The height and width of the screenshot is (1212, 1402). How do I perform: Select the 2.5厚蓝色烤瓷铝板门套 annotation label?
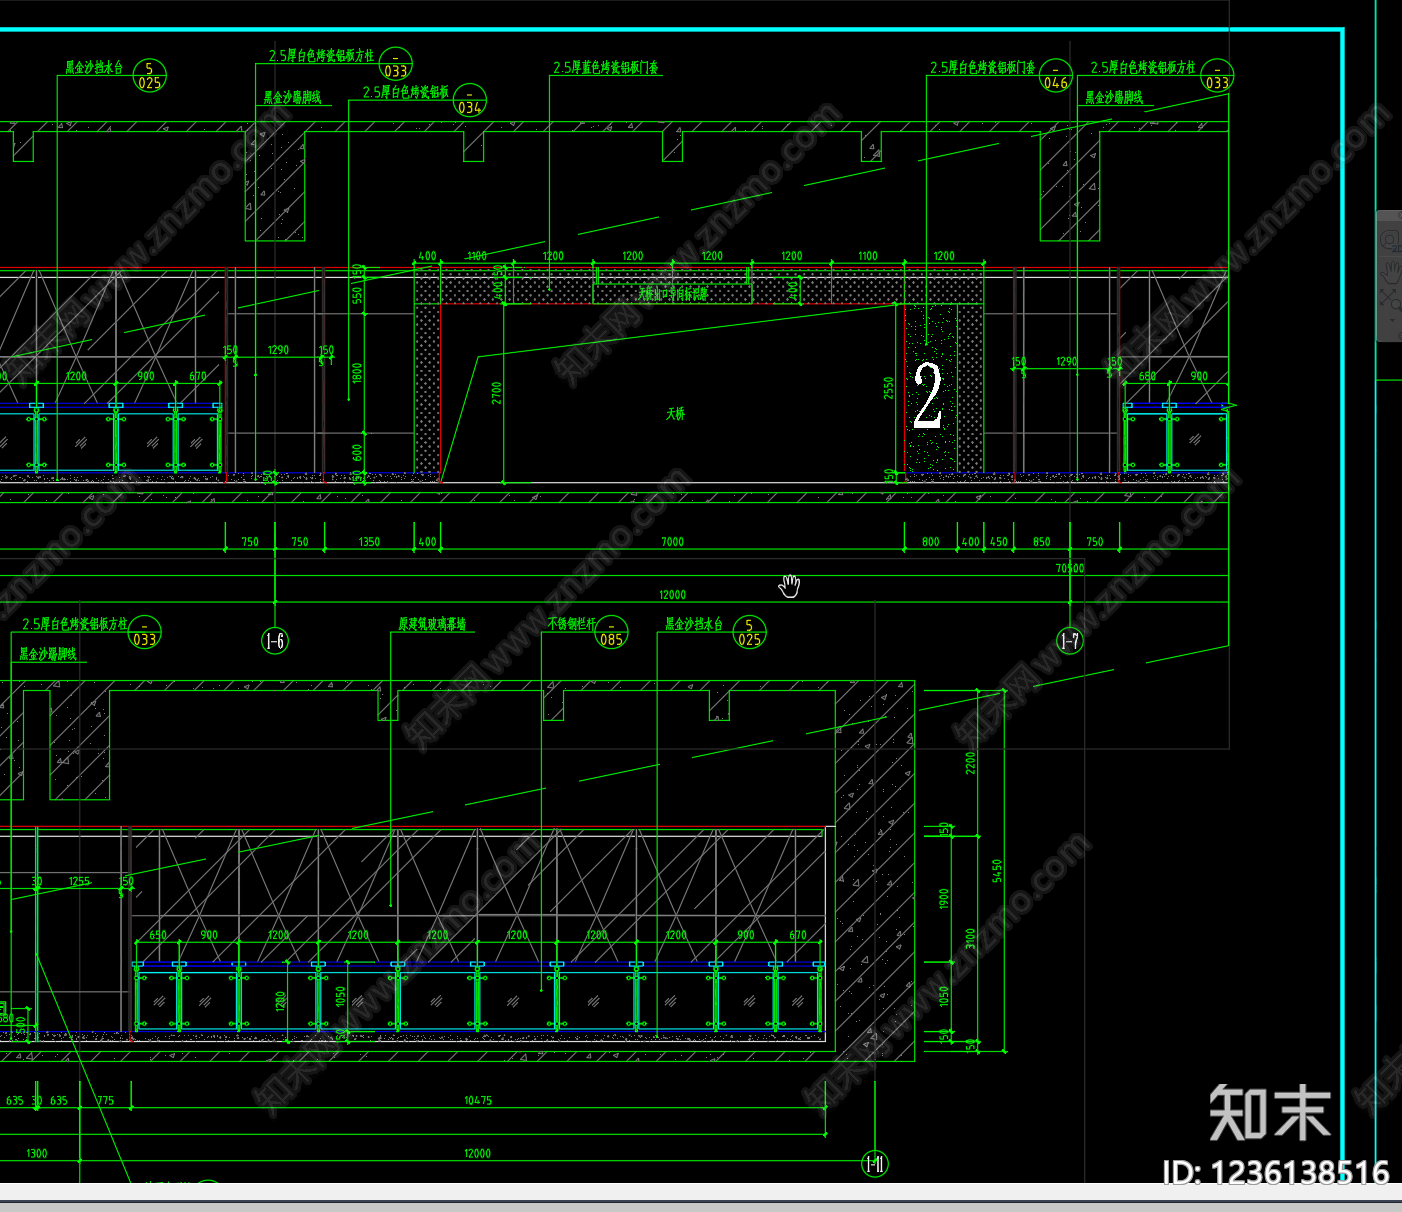[606, 68]
